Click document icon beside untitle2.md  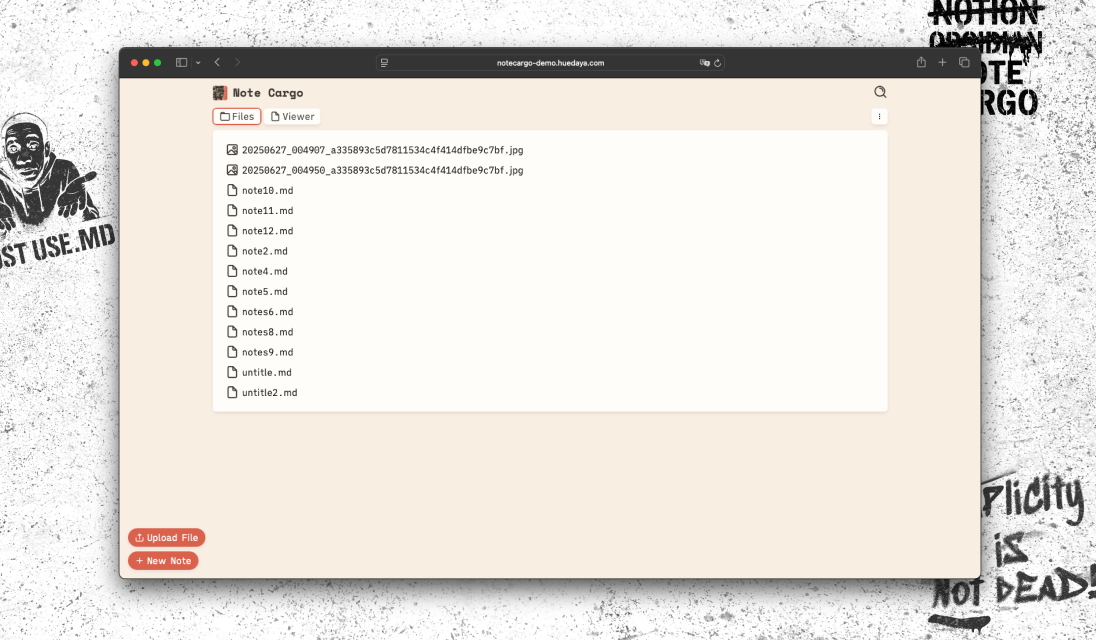[232, 393]
